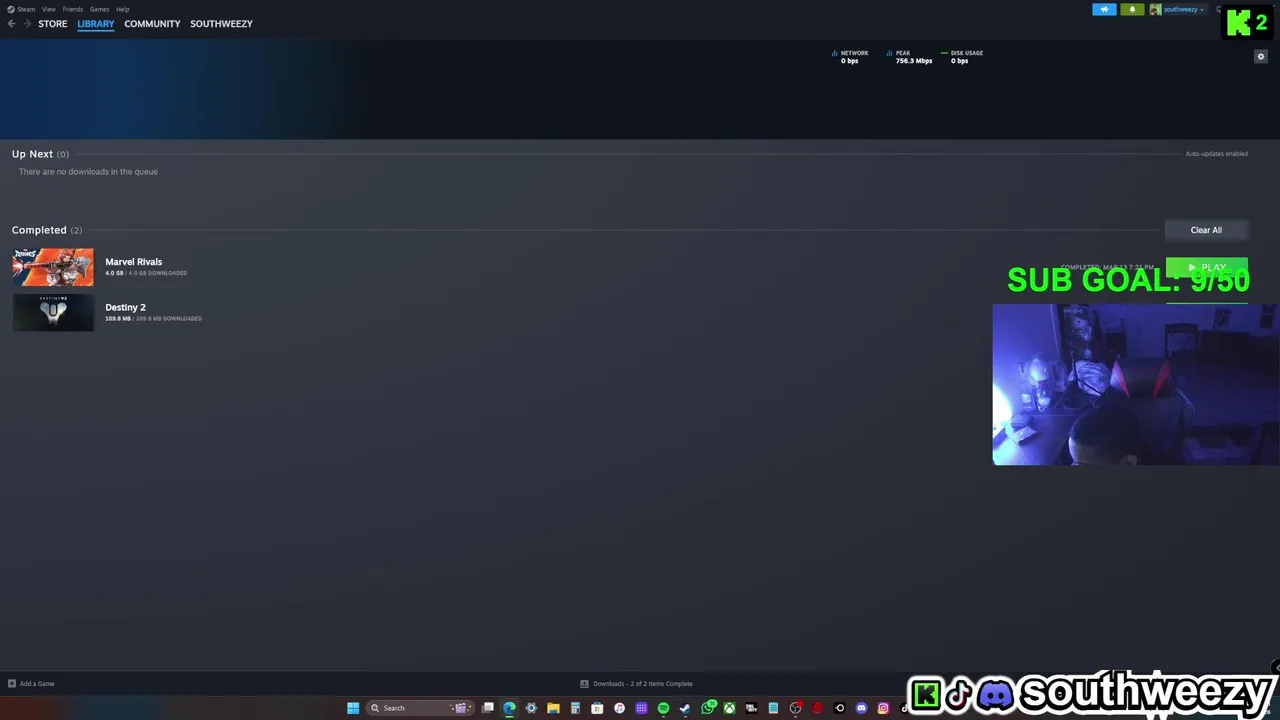
Task: Open Steam announcements megaphone button
Action: [1104, 9]
